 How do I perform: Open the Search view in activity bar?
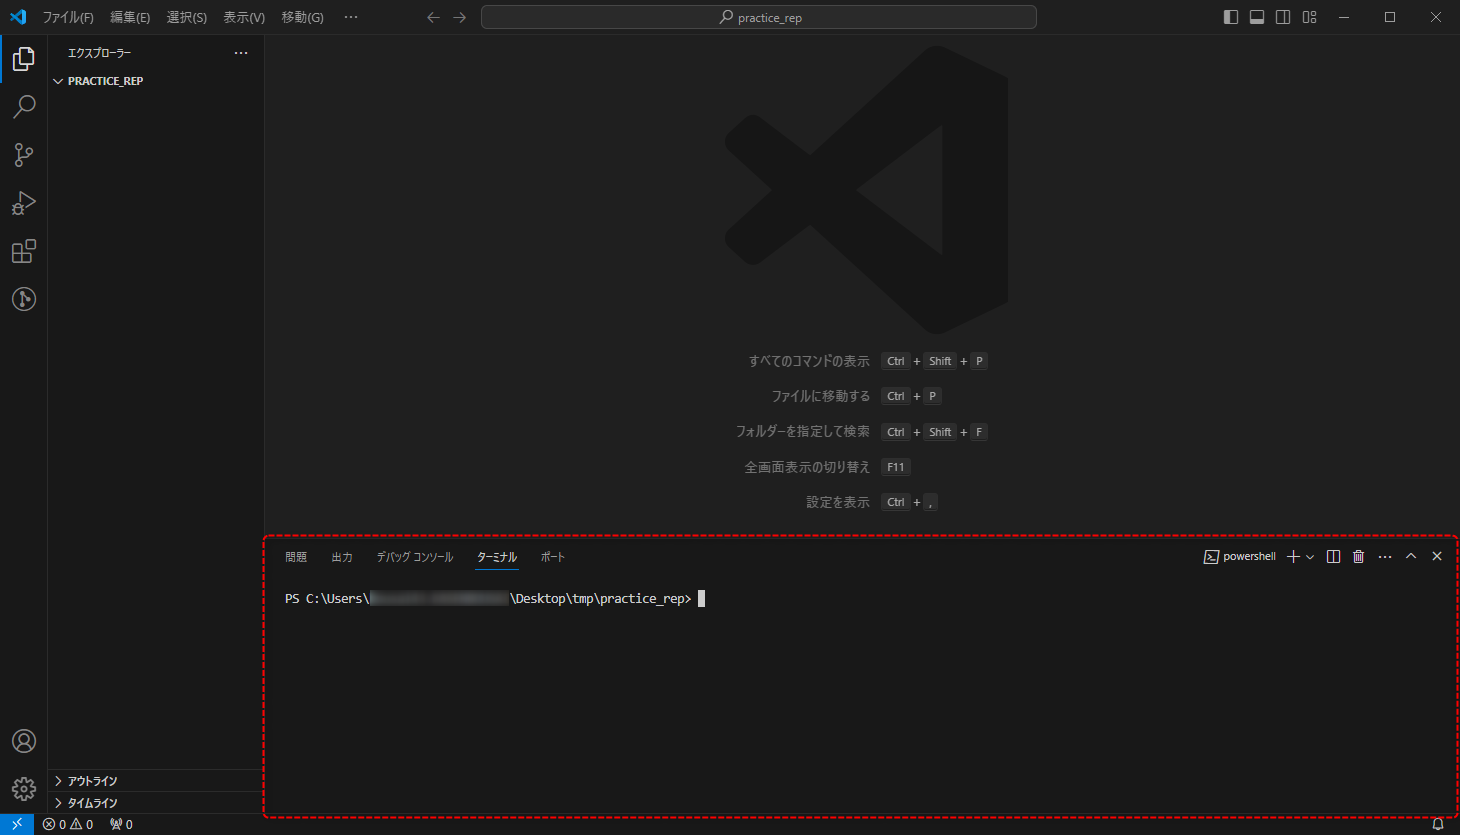[24, 107]
